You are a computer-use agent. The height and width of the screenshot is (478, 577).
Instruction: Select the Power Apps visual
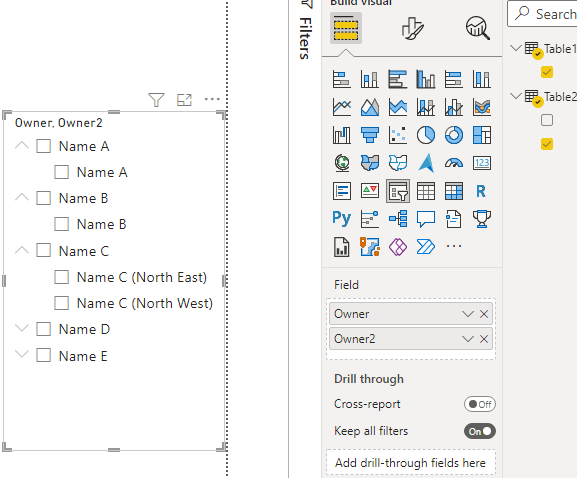(398, 247)
